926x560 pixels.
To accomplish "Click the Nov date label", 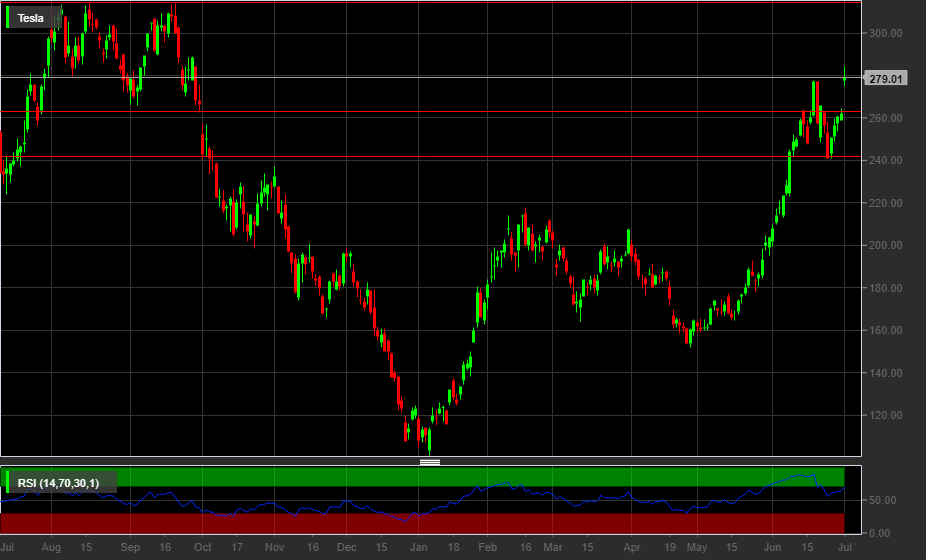I will pyautogui.click(x=275, y=548).
